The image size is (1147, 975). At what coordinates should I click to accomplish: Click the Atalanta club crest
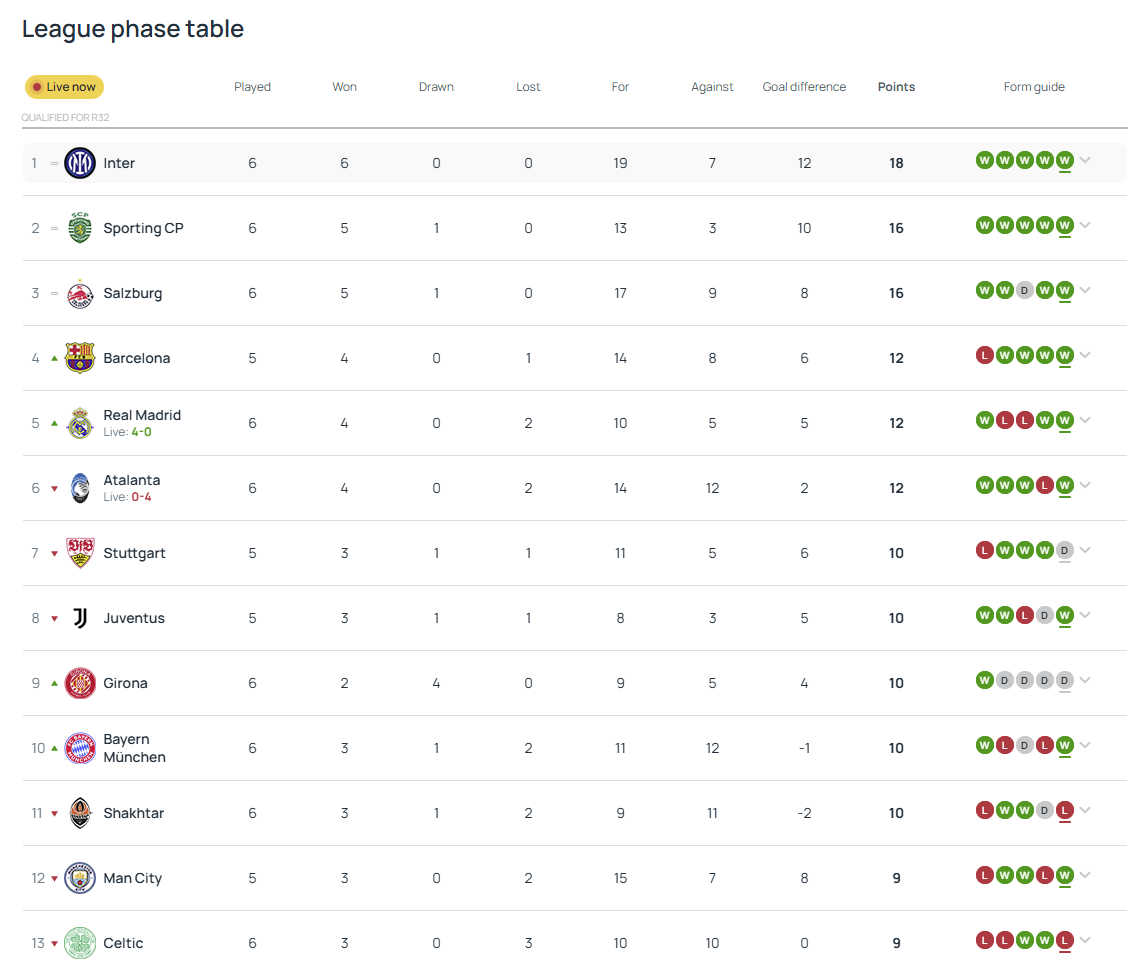click(x=80, y=488)
